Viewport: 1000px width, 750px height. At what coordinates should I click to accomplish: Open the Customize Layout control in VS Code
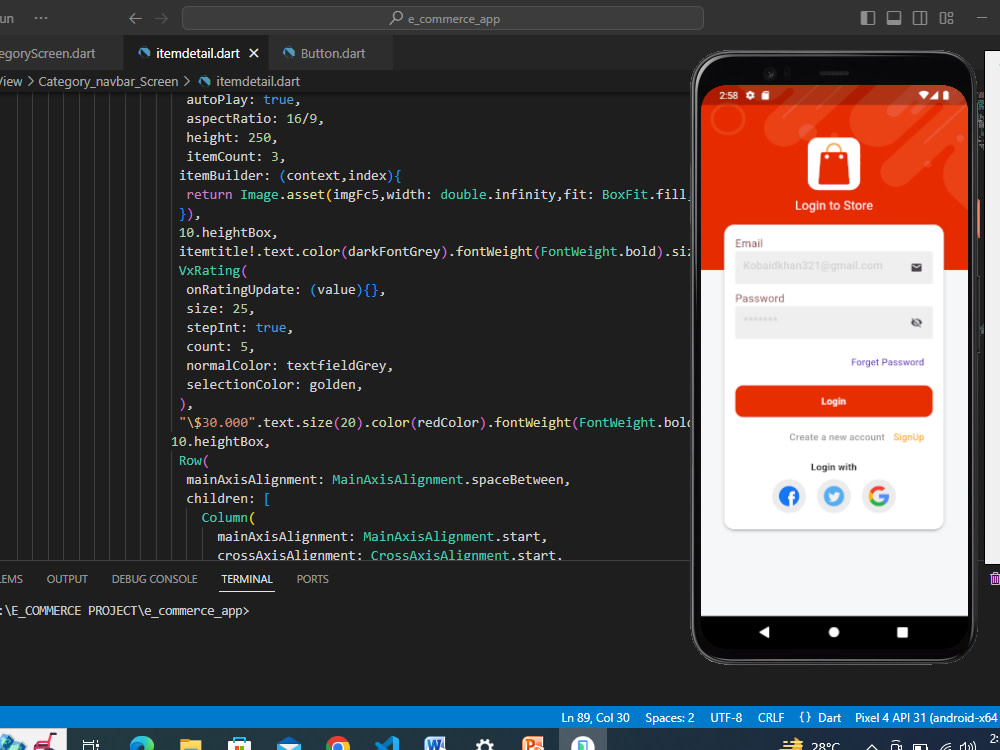tap(946, 17)
